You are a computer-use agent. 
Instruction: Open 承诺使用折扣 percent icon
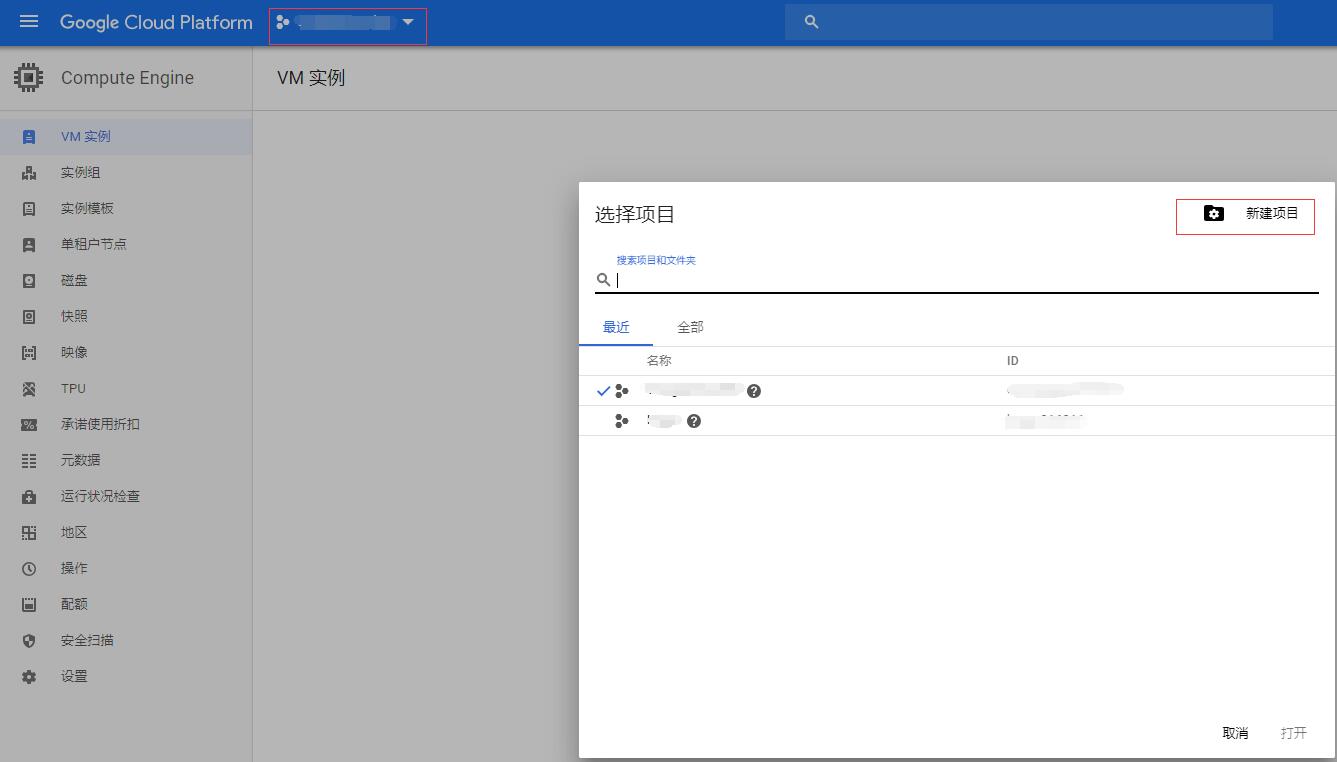[29, 425]
